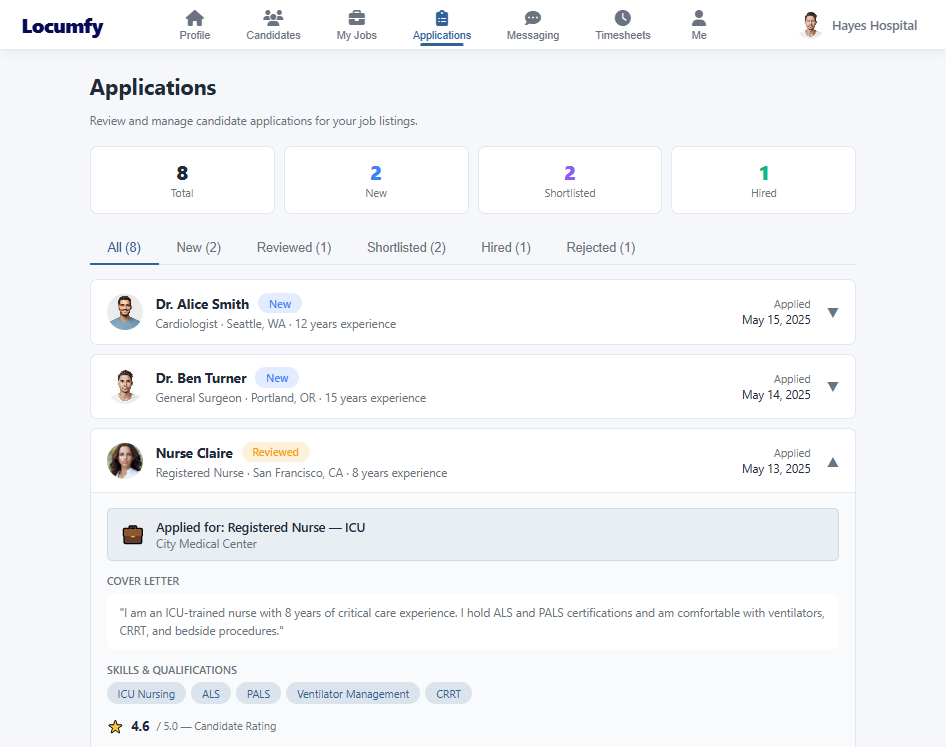Viewport: 946px width, 747px height.
Task: Click the 'May 13, 2025' applied date
Action: 776,469
